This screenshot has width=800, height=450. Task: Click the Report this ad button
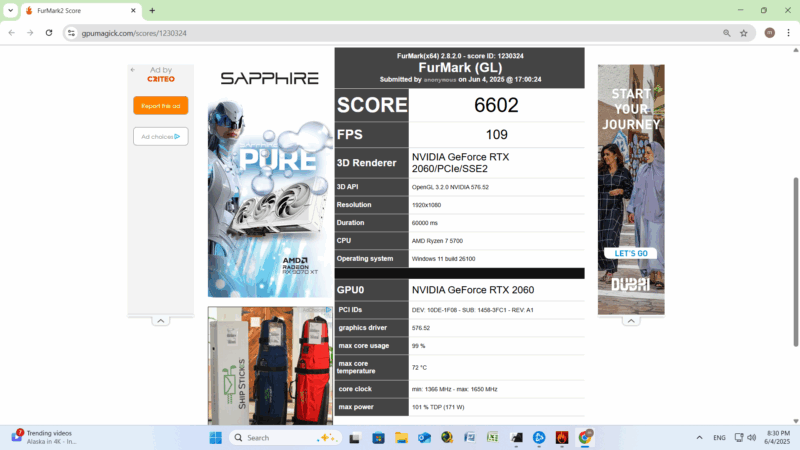point(161,106)
